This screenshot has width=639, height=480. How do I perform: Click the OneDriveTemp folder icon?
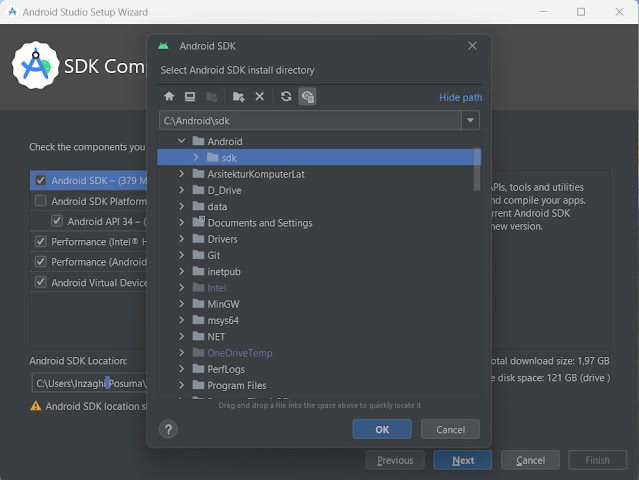pos(198,352)
